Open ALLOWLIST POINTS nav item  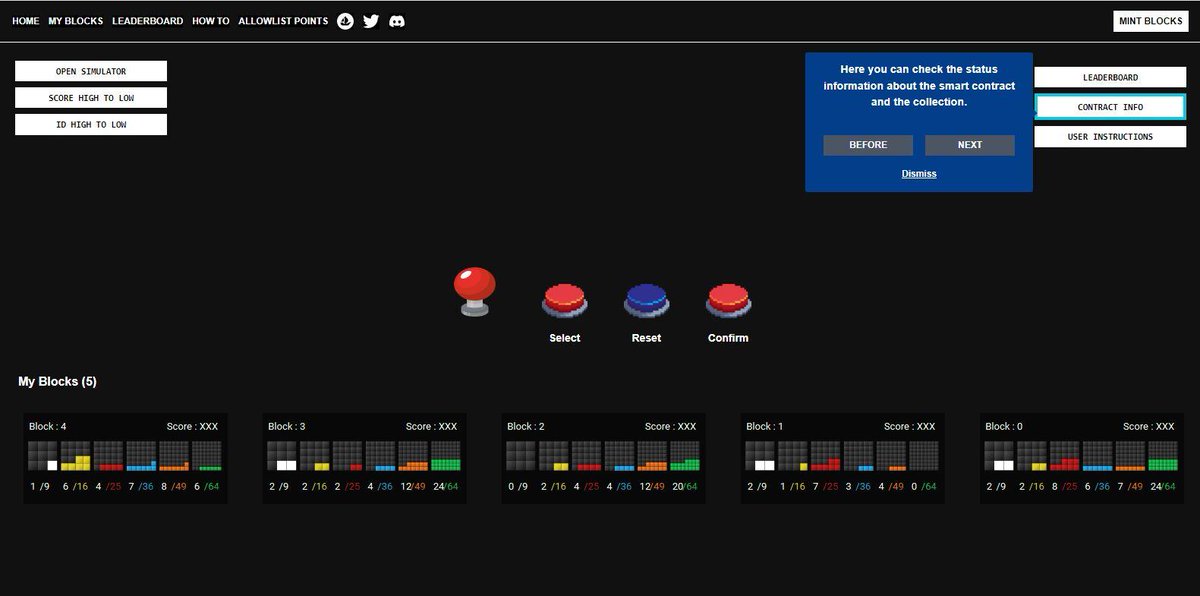click(283, 21)
